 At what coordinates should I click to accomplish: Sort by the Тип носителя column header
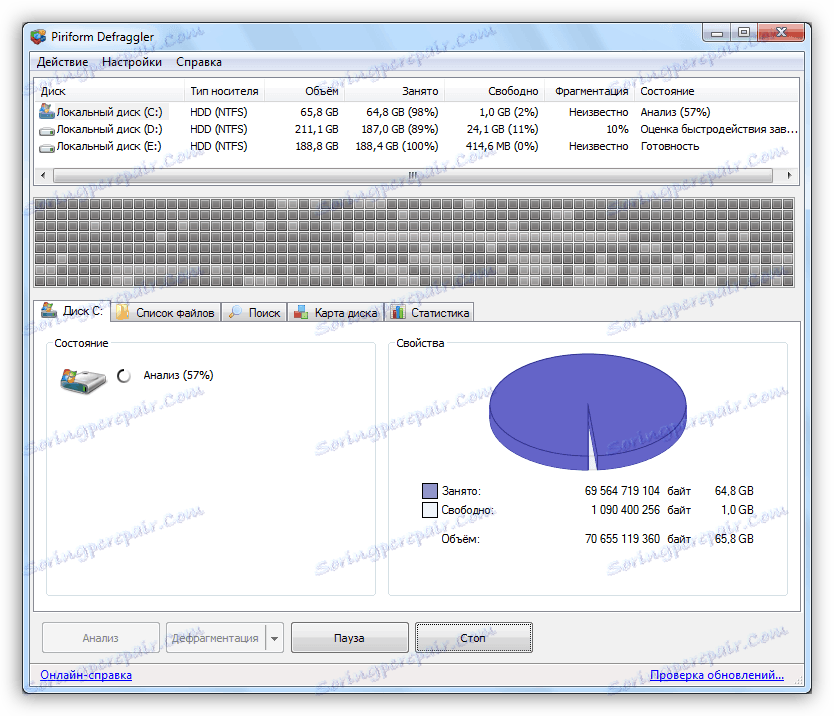[x=224, y=91]
